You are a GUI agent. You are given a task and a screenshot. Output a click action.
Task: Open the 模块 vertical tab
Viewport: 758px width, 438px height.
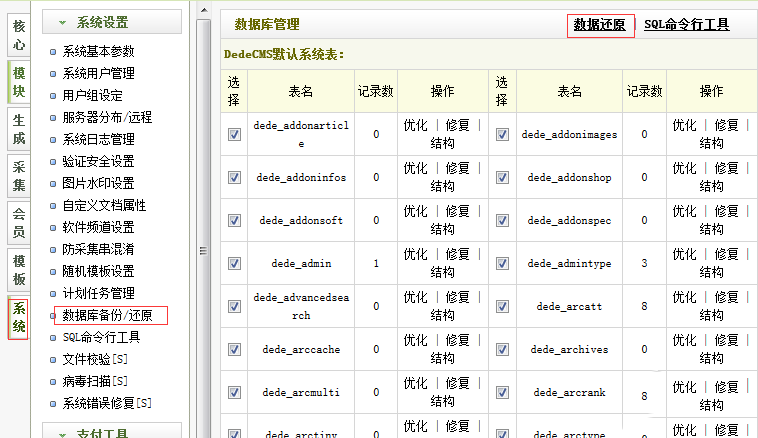click(x=19, y=83)
